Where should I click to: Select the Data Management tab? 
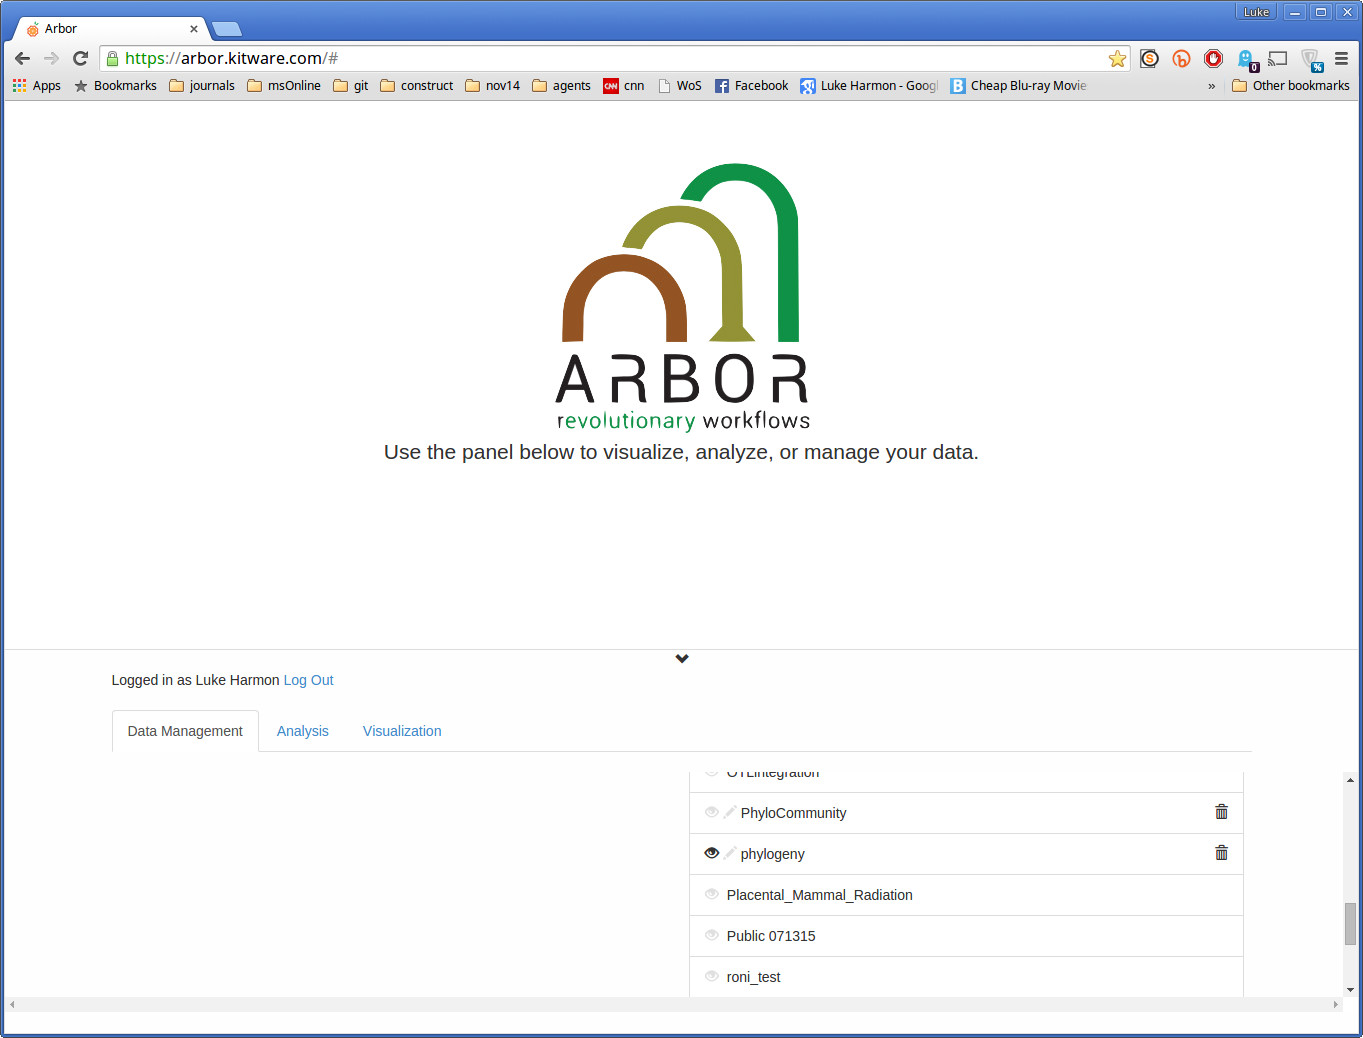(x=185, y=731)
